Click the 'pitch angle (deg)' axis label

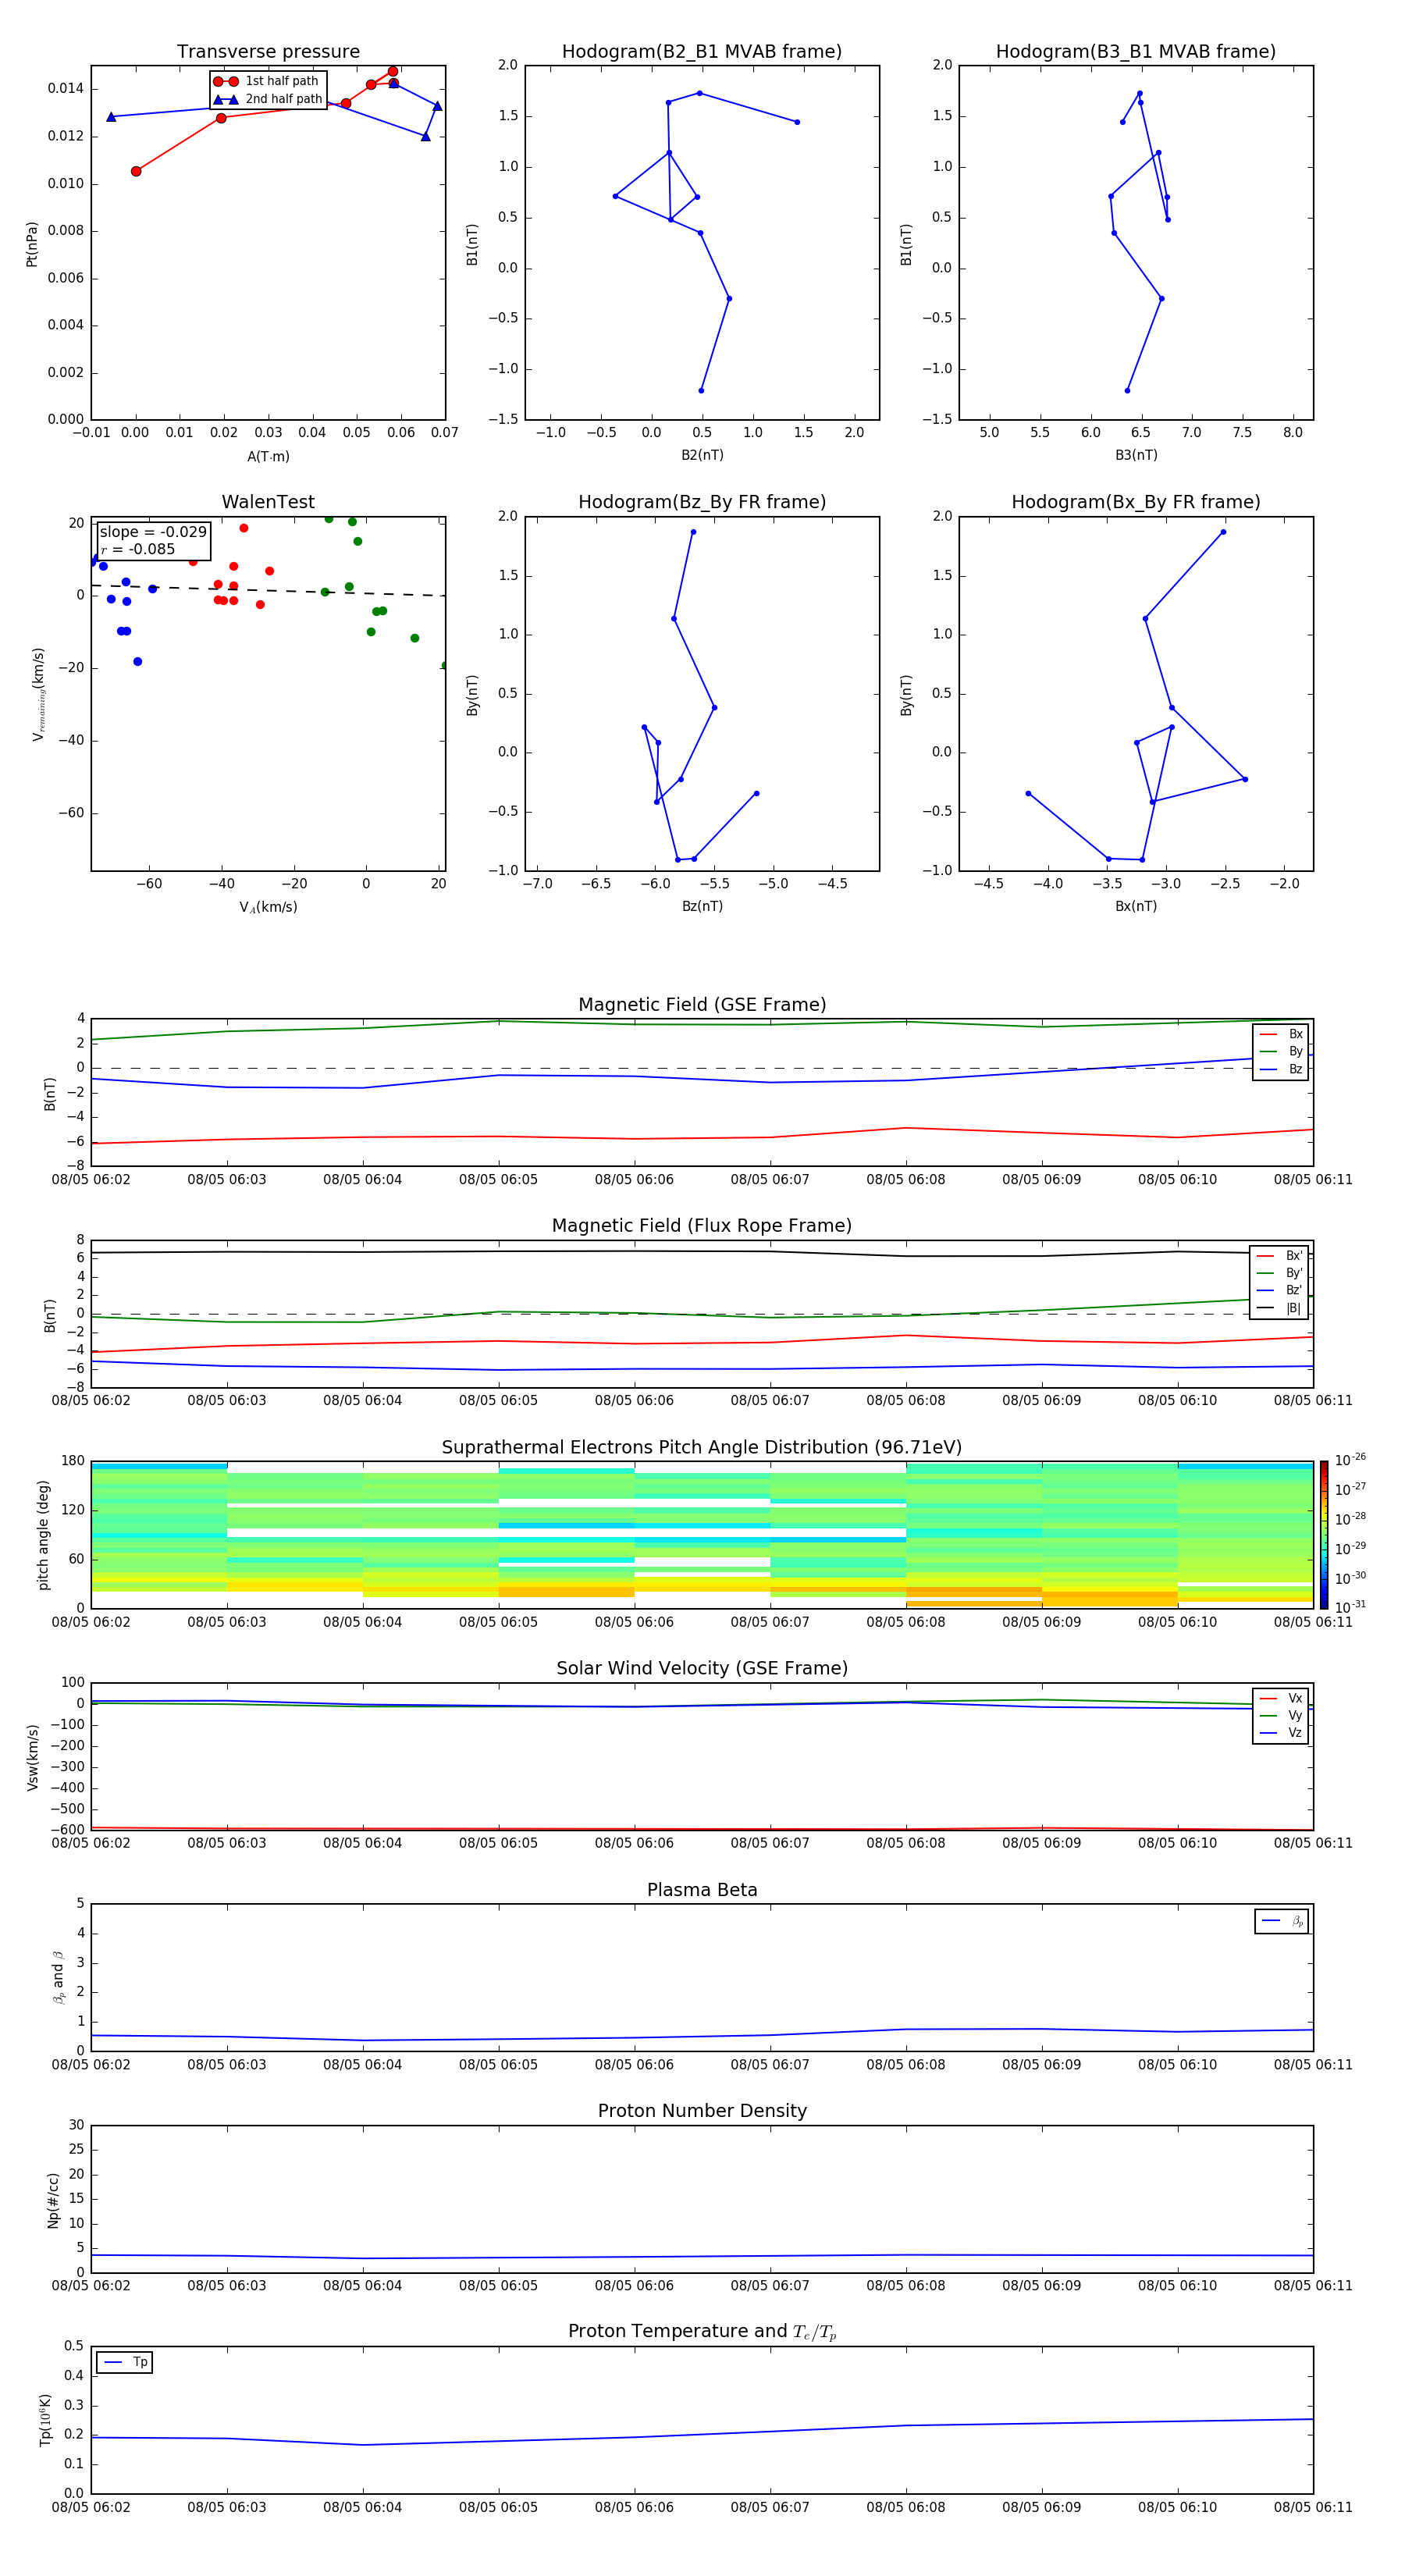click(43, 1535)
